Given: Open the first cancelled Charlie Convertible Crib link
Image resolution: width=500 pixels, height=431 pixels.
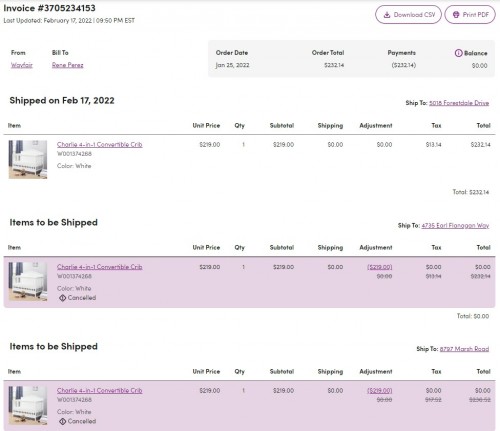Looking at the screenshot, I should coord(100,267).
